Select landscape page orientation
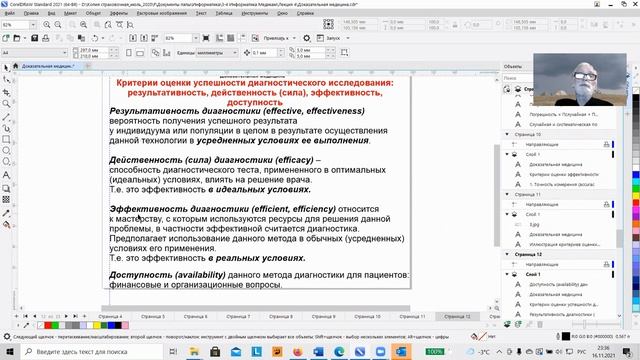Viewport: 640px width, 360px height. click(x=140, y=53)
